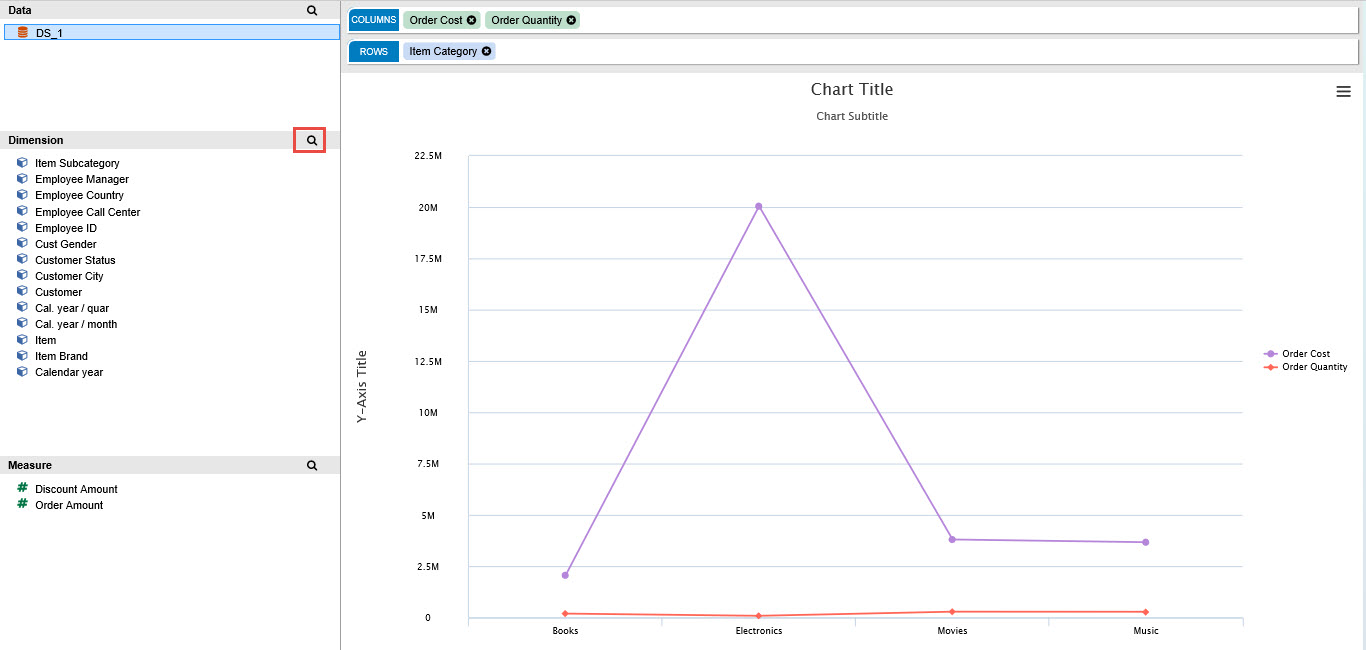Screen dimensions: 1366x650
Task: Toggle Order Quantity series in legend
Action: coord(1313,367)
